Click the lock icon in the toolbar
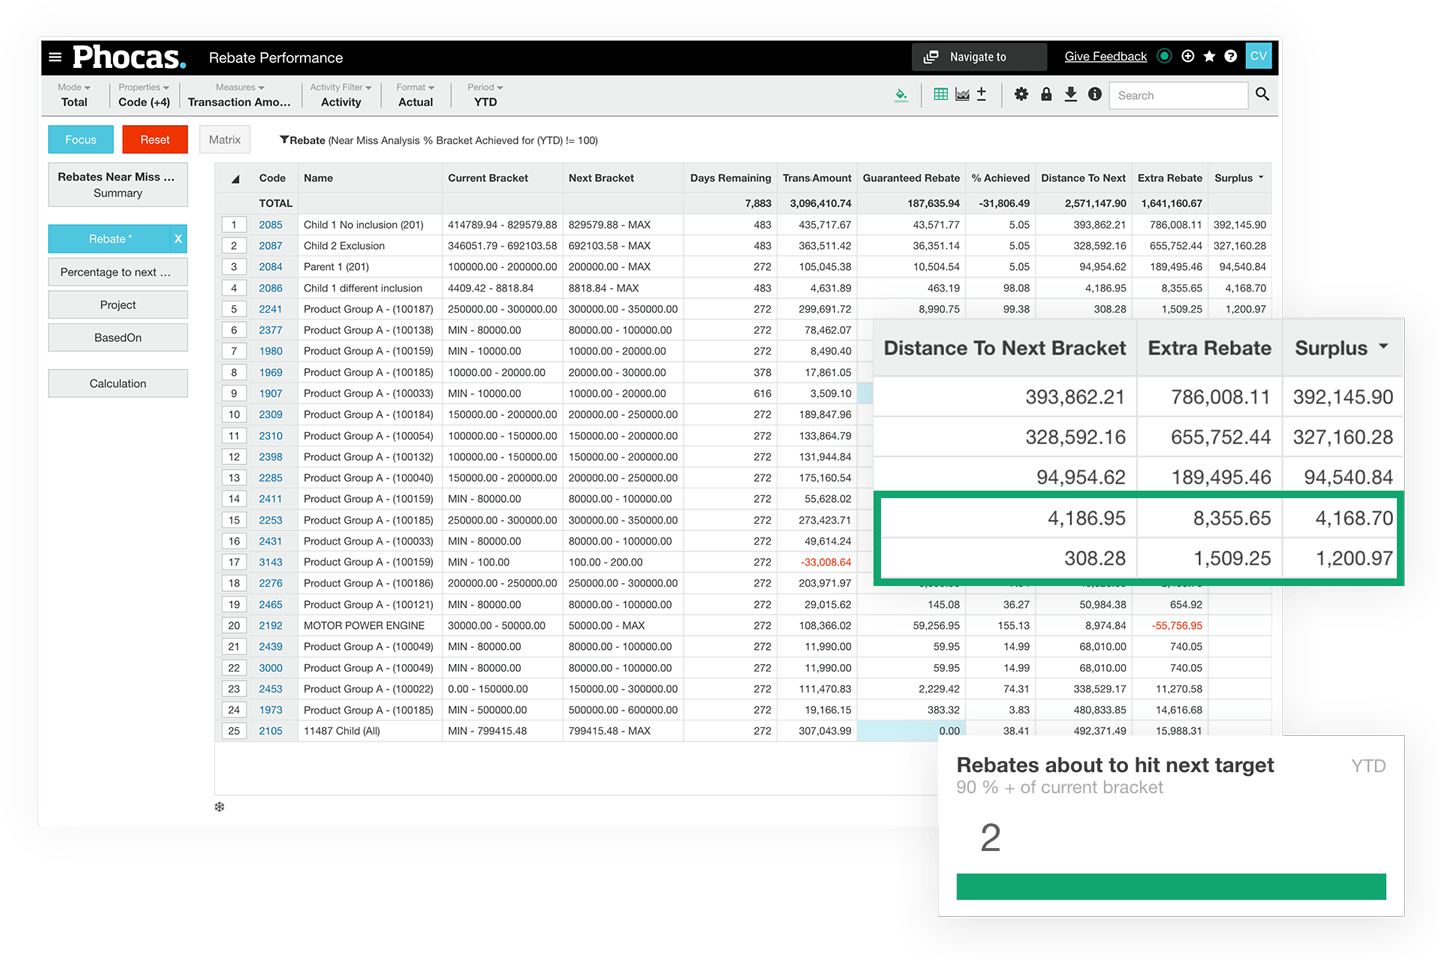This screenshot has height=961, width=1440. pos(1046,94)
